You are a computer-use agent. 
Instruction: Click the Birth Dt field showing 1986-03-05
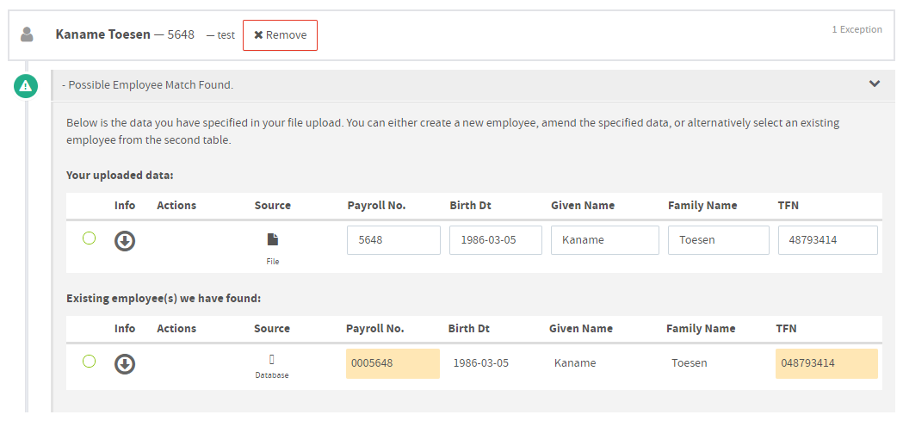pyautogui.click(x=495, y=240)
